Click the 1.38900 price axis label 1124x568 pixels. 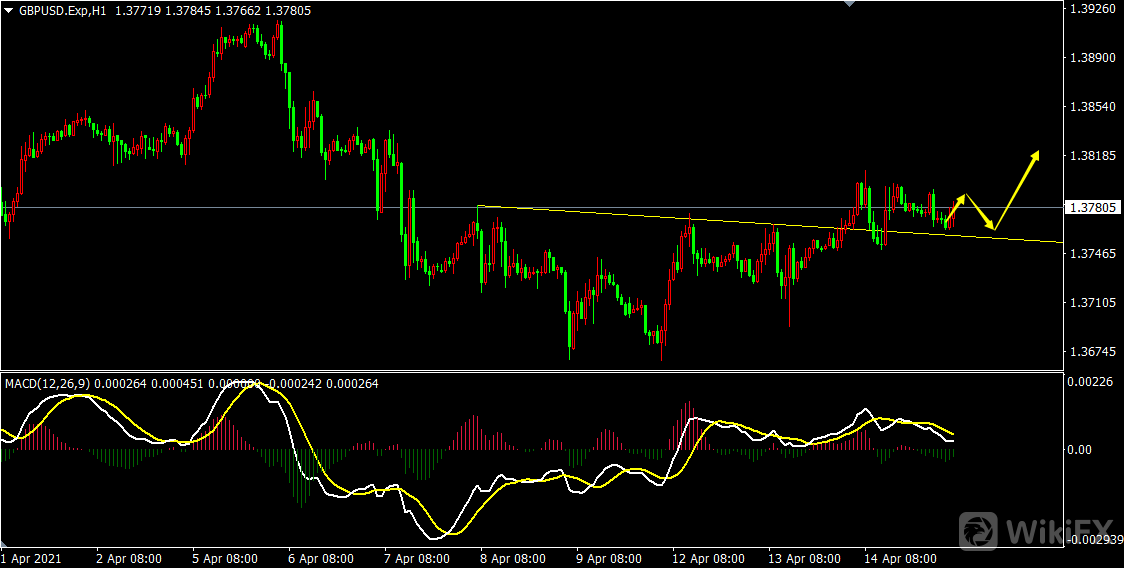[x=1092, y=58]
